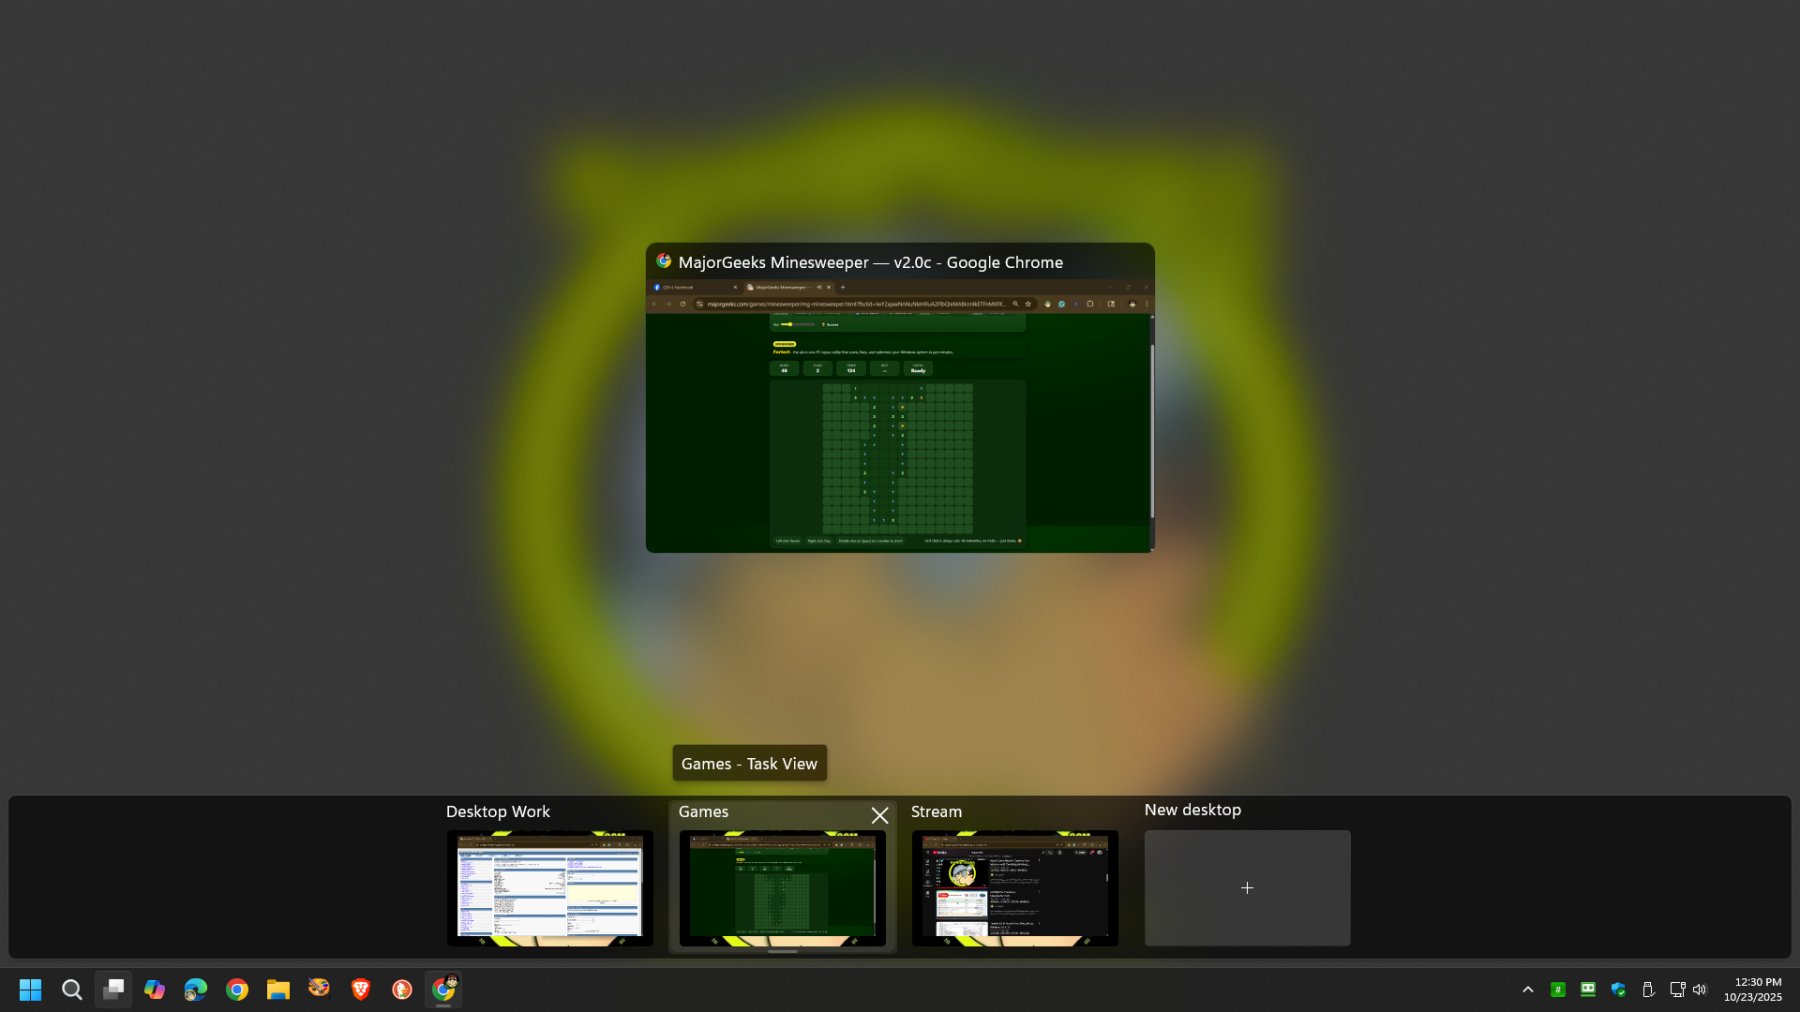Launch the paint palette app on the taskbar
This screenshot has height=1012, width=1800.
(319, 989)
